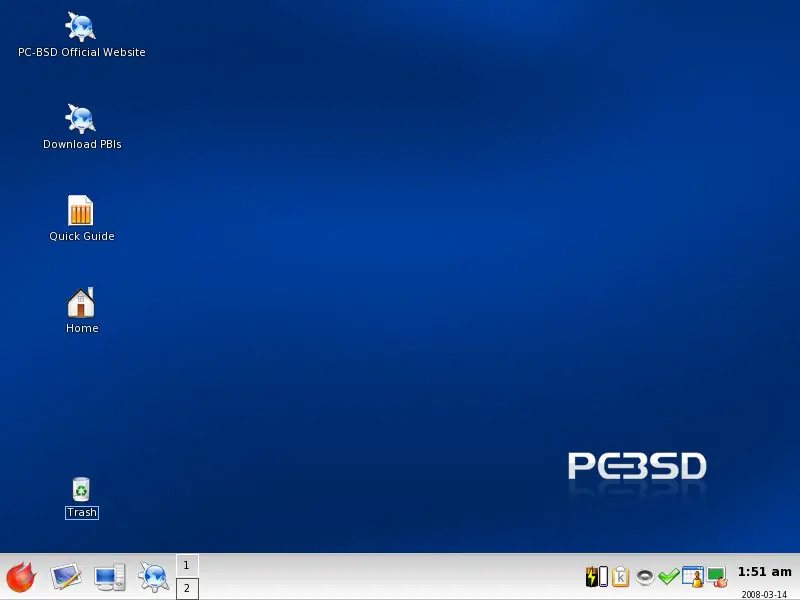This screenshot has height=600, width=800.
Task: Switch to virtual desktop 1 in pager
Action: 187,565
